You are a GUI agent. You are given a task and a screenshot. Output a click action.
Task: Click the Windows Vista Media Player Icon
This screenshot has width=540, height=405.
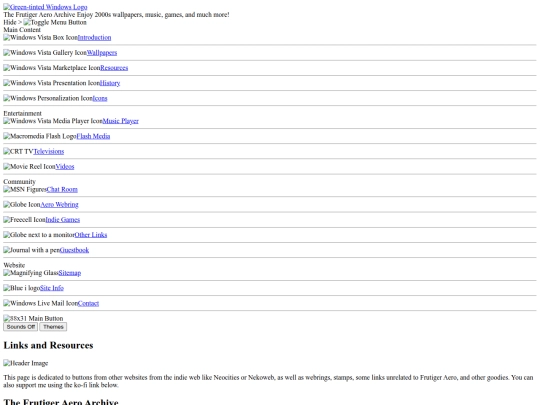point(53,121)
